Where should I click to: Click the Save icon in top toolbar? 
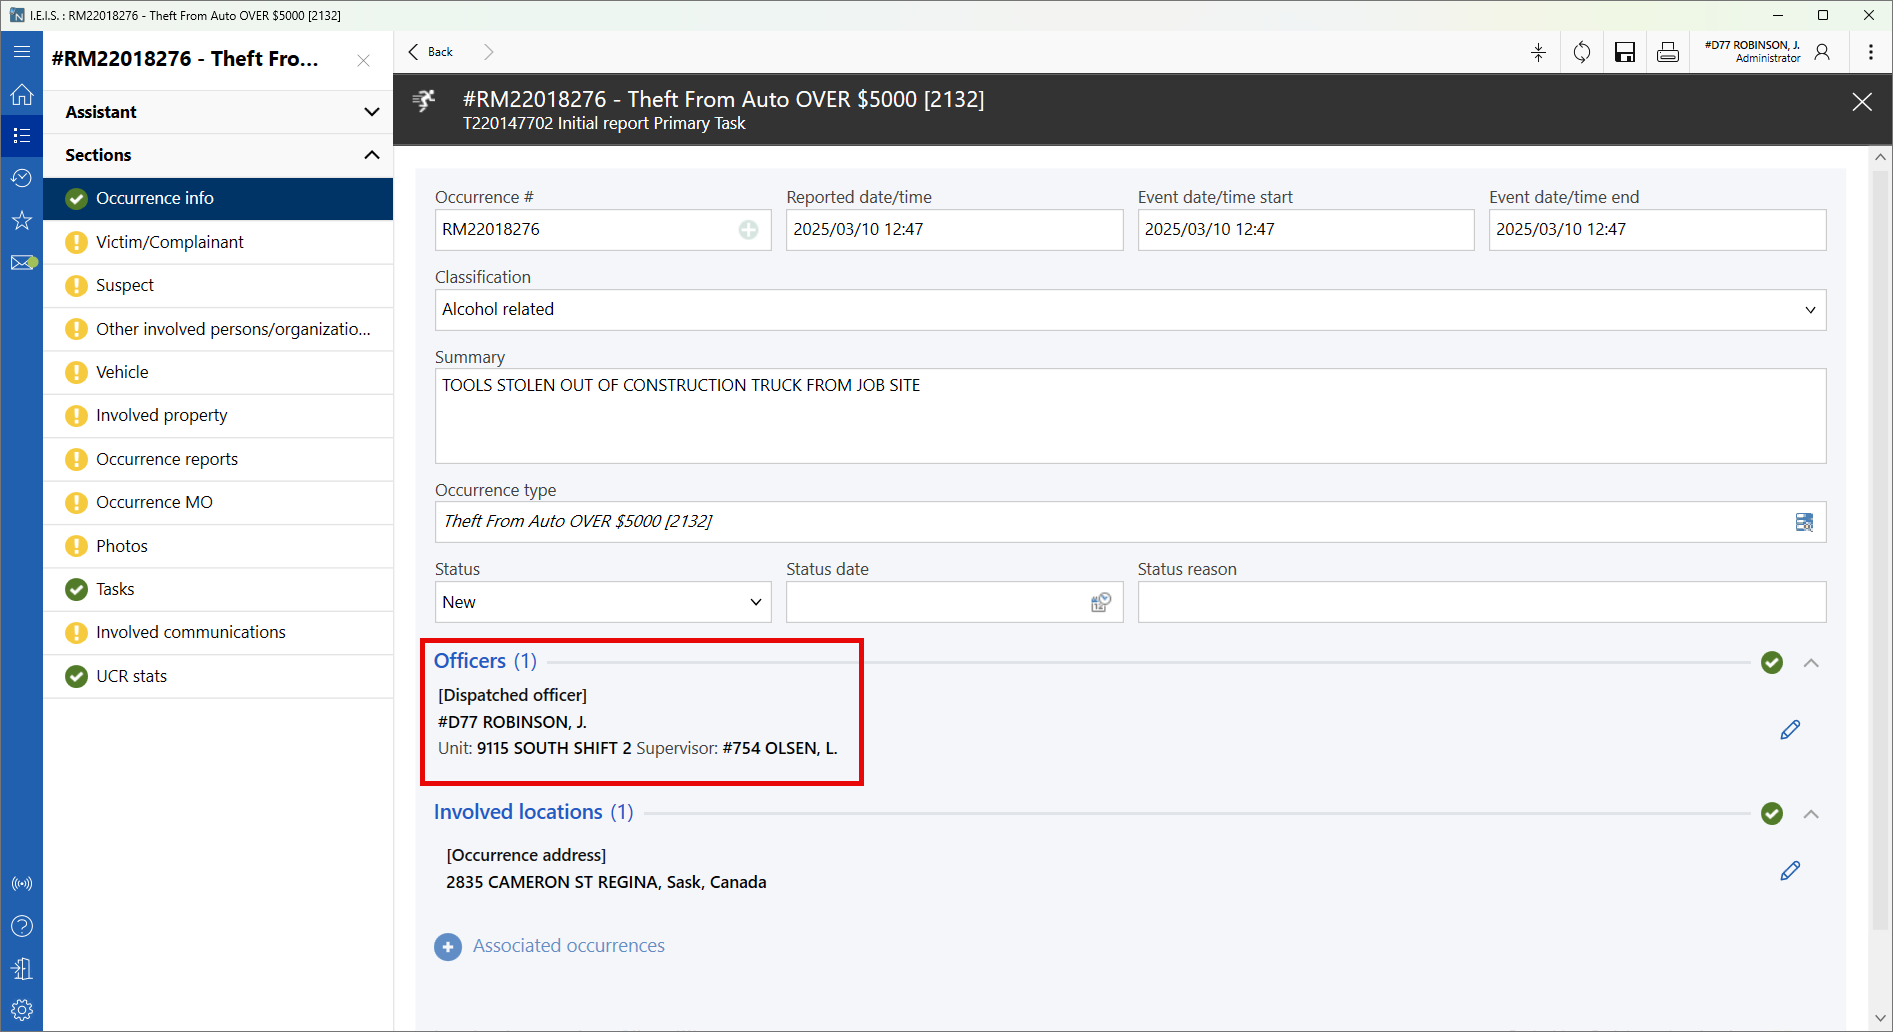pos(1625,53)
